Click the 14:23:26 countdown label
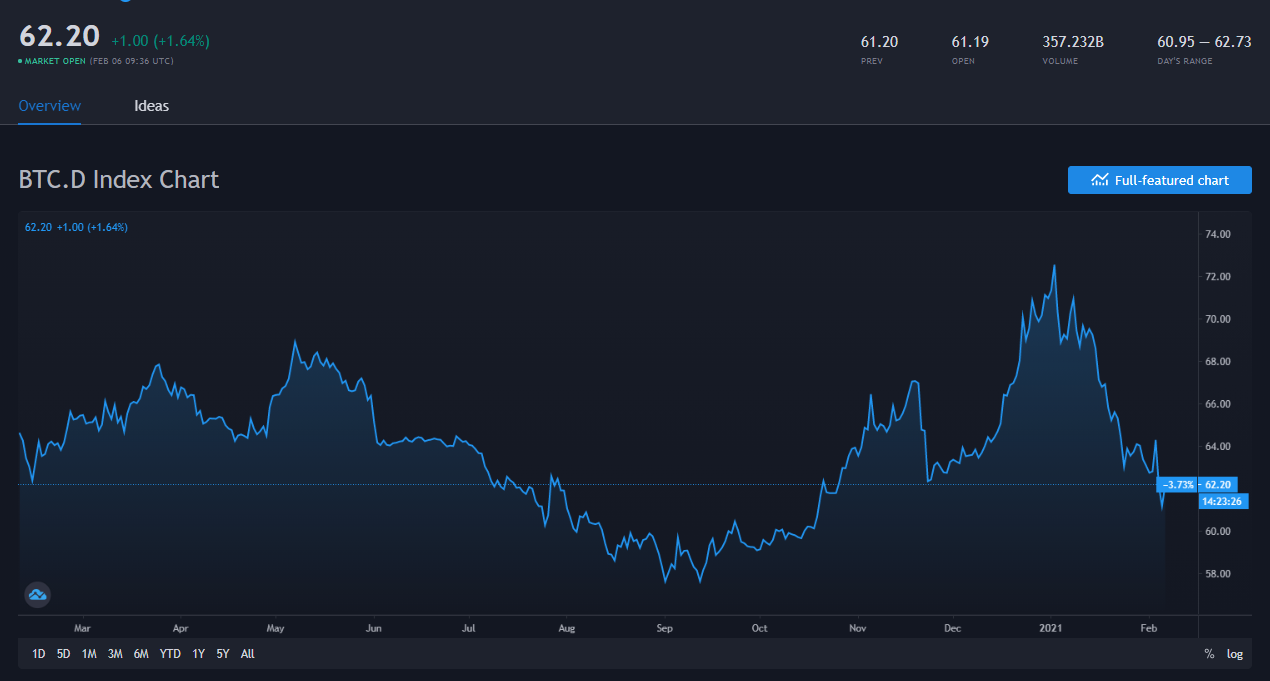 coord(1222,501)
